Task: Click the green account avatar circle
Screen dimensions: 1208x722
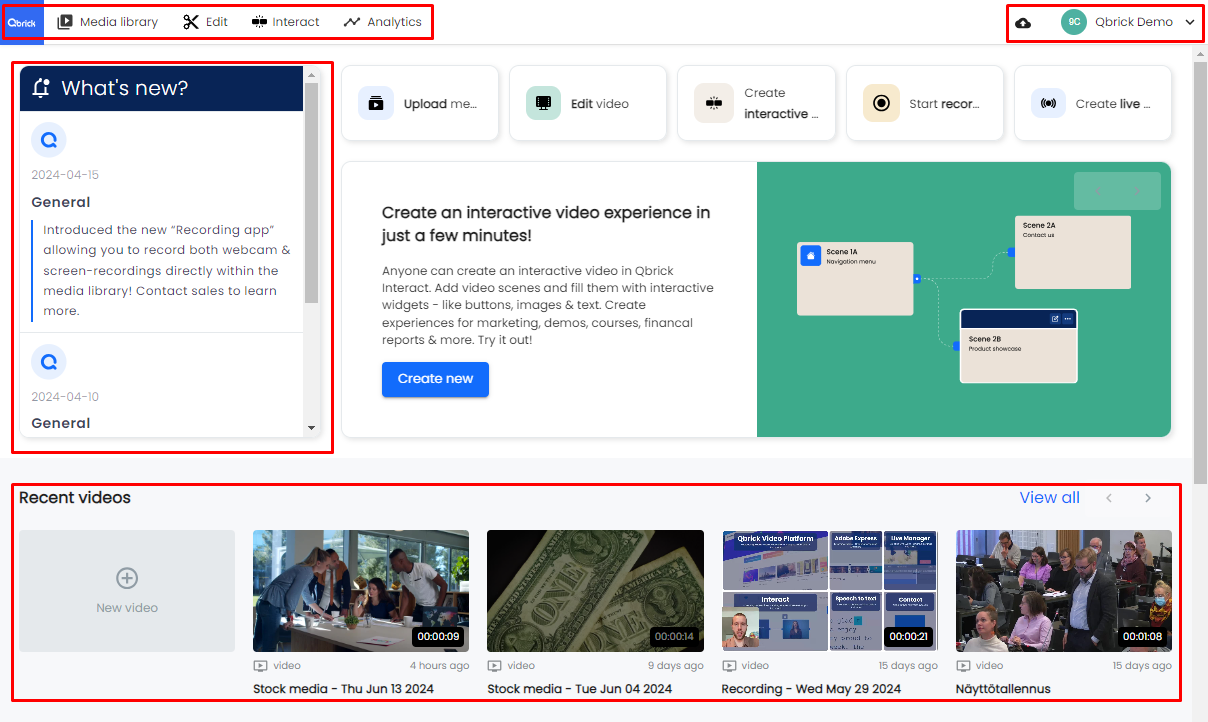Action: tap(1074, 22)
